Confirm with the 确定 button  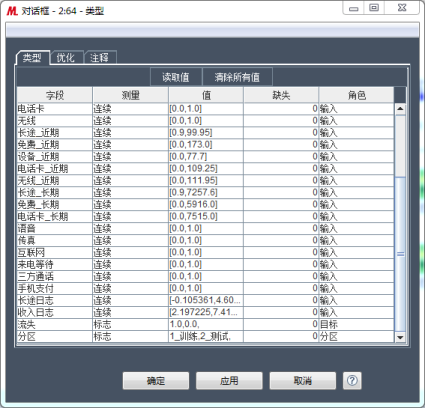point(156,381)
